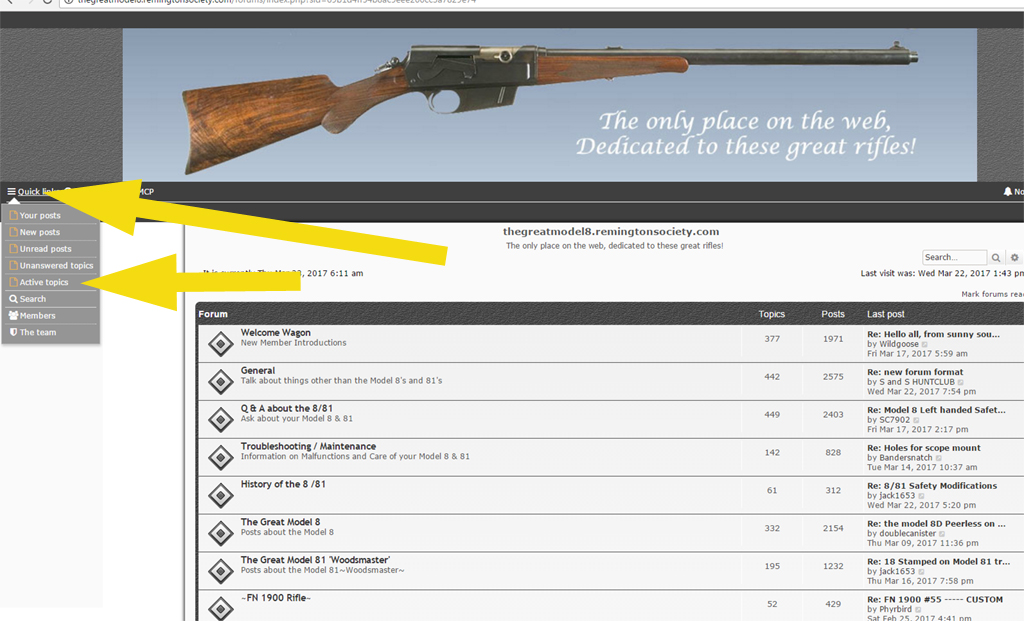View latest post icon next to Phyrbird

pos(918,609)
